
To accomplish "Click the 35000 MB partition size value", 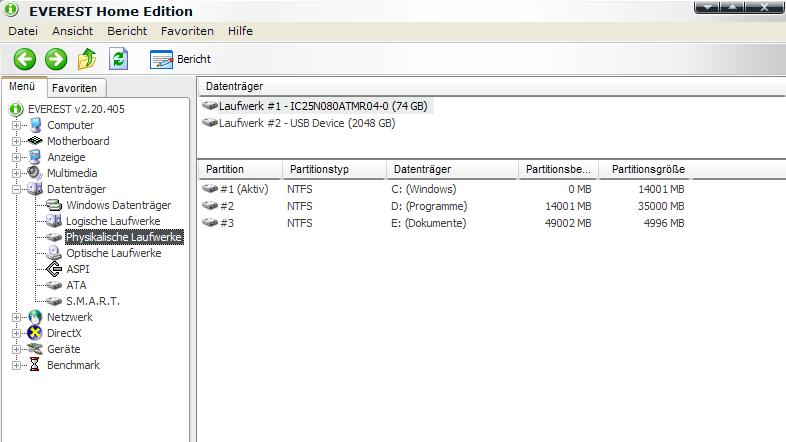I will 661,206.
